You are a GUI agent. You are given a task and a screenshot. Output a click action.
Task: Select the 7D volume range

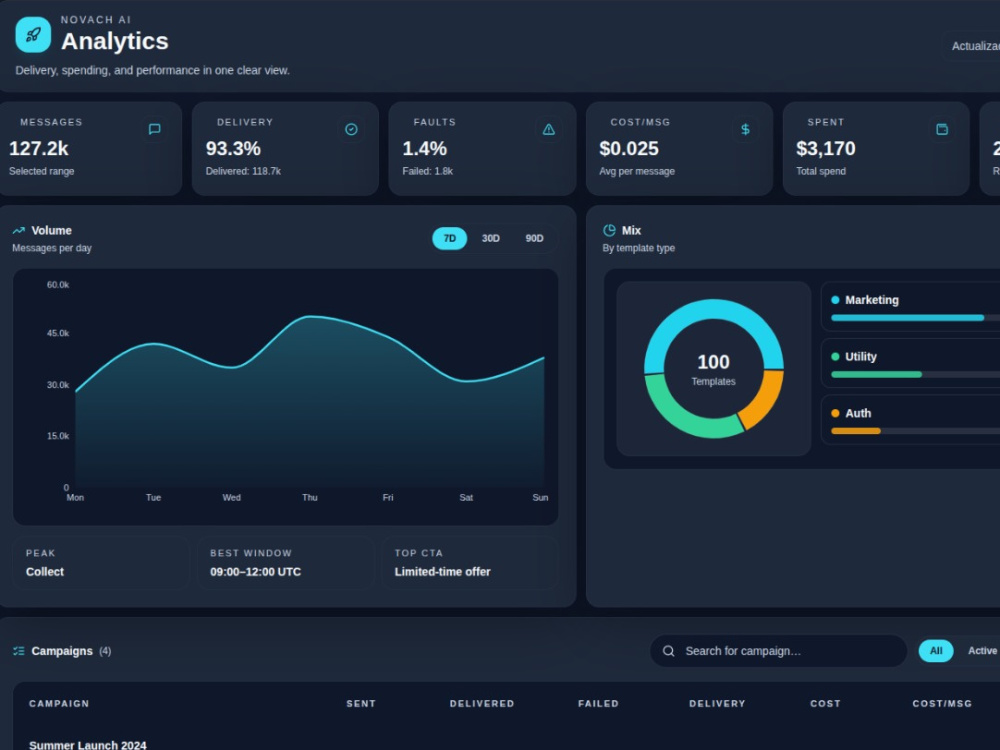pyautogui.click(x=450, y=239)
